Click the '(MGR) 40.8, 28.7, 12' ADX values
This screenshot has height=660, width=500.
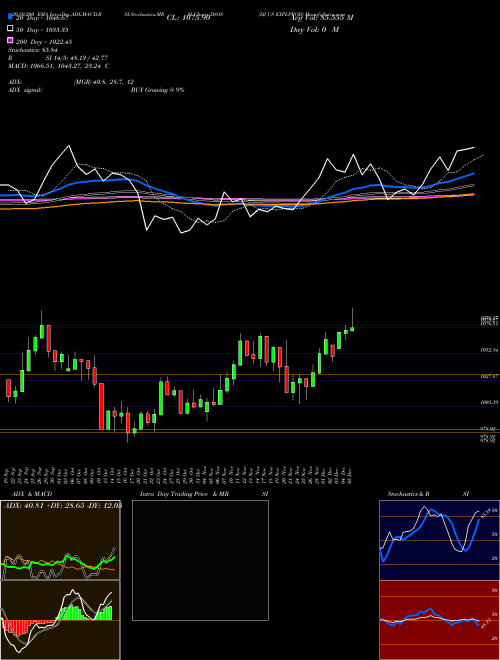coord(104,82)
